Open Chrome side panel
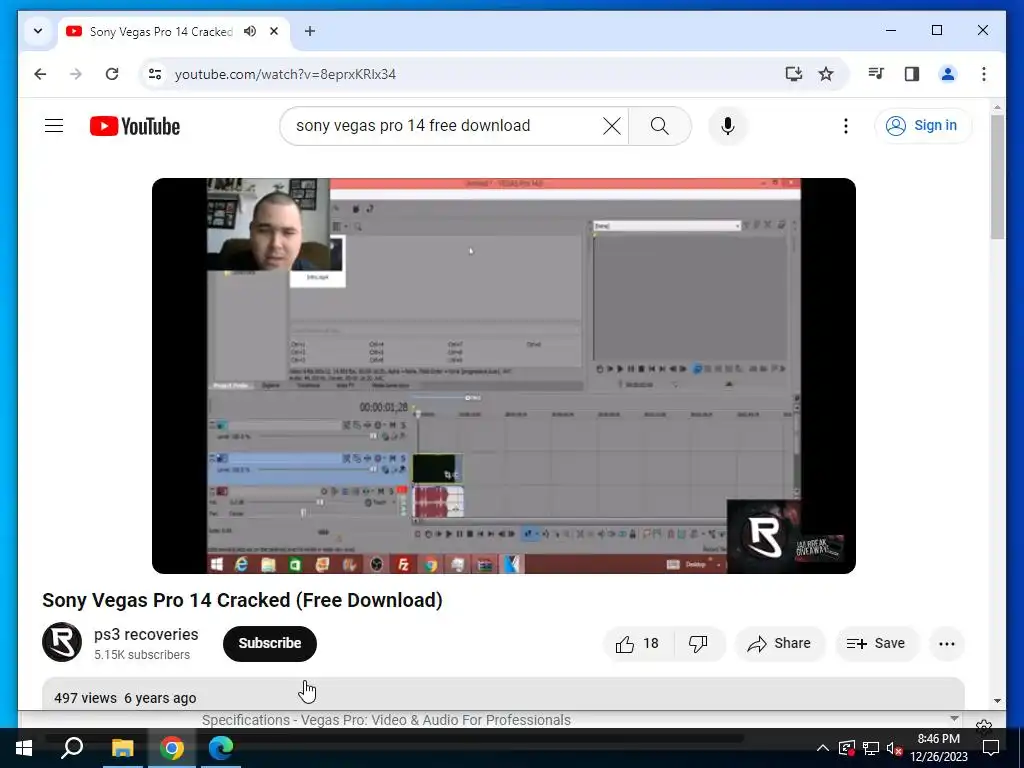Viewport: 1024px width, 768px height. click(912, 74)
